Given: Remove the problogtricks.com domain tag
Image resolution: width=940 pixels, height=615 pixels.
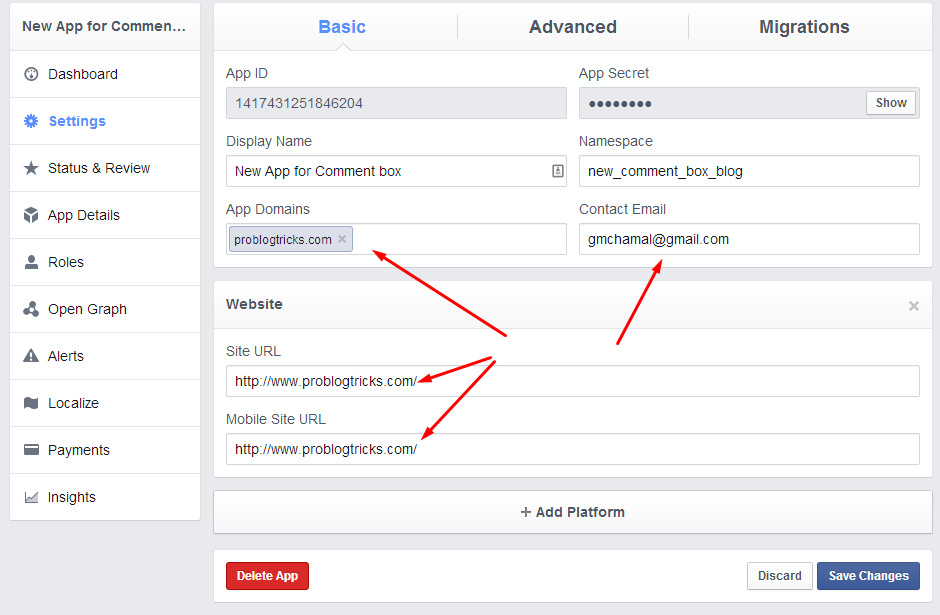Looking at the screenshot, I should [x=341, y=239].
